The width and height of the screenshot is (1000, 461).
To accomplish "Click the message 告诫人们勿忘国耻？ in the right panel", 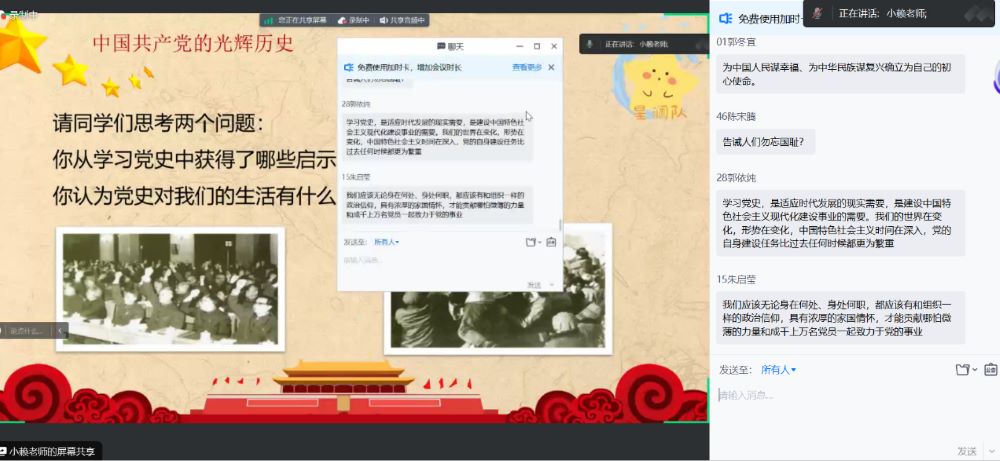I will pyautogui.click(x=765, y=142).
